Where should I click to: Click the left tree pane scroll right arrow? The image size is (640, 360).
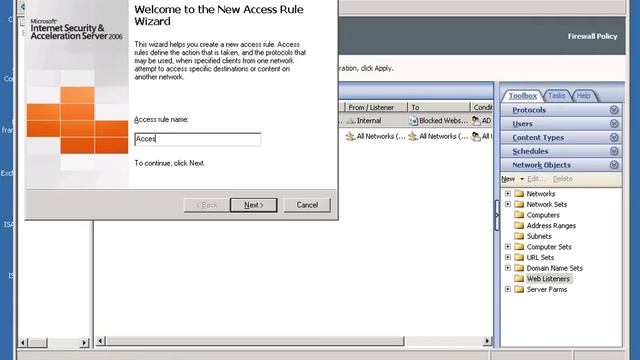click(x=84, y=342)
